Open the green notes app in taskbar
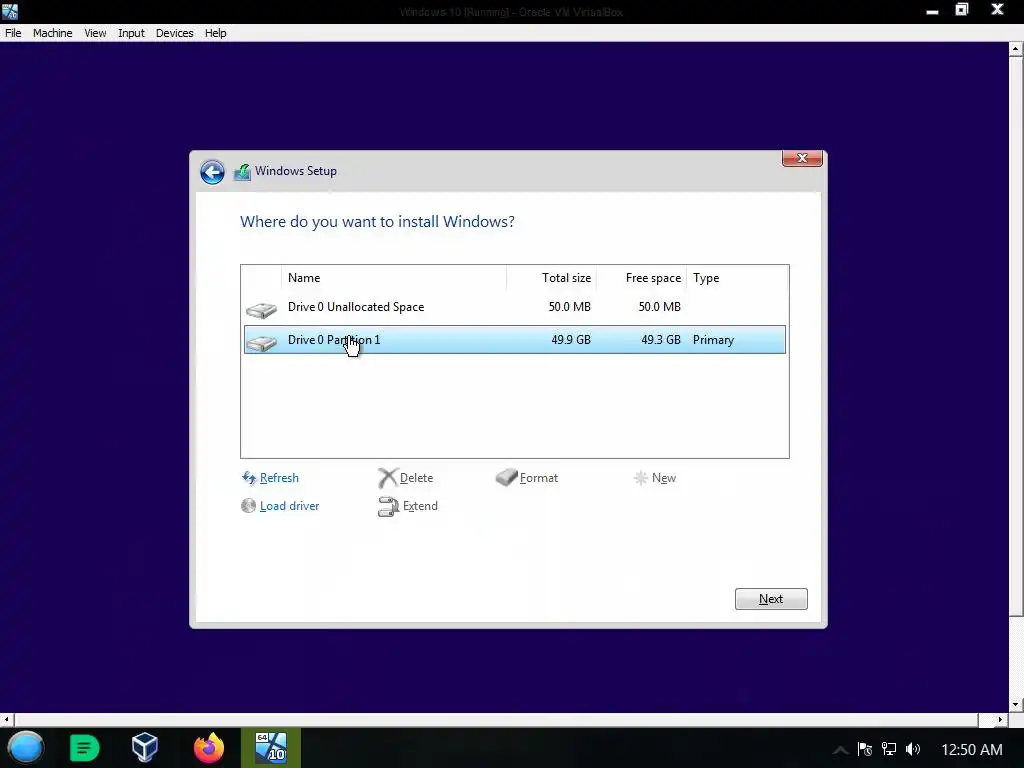This screenshot has width=1024, height=768. pos(85,748)
